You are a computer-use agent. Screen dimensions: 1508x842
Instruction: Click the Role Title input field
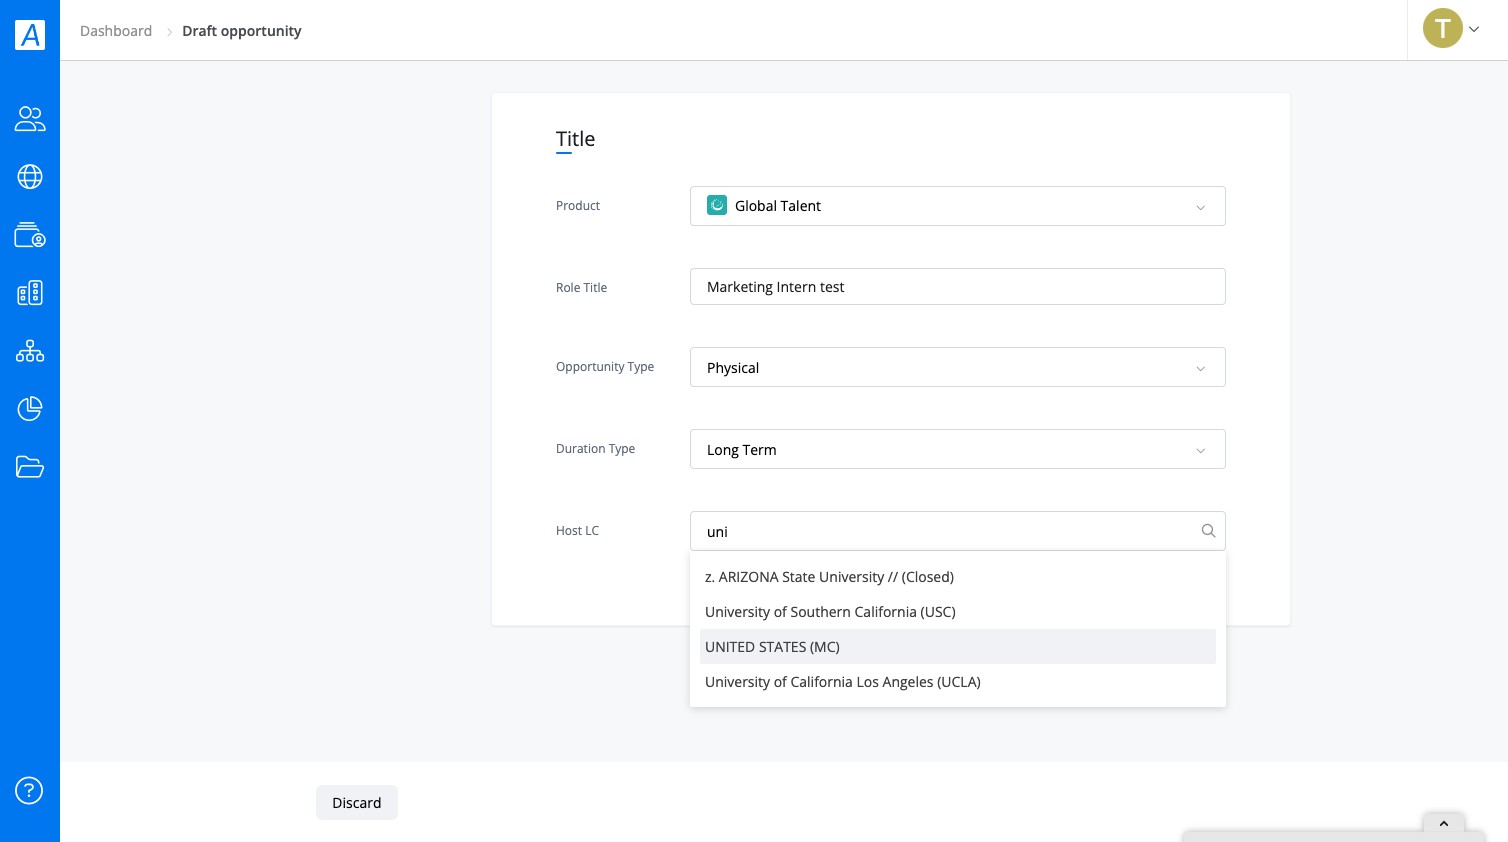957,287
